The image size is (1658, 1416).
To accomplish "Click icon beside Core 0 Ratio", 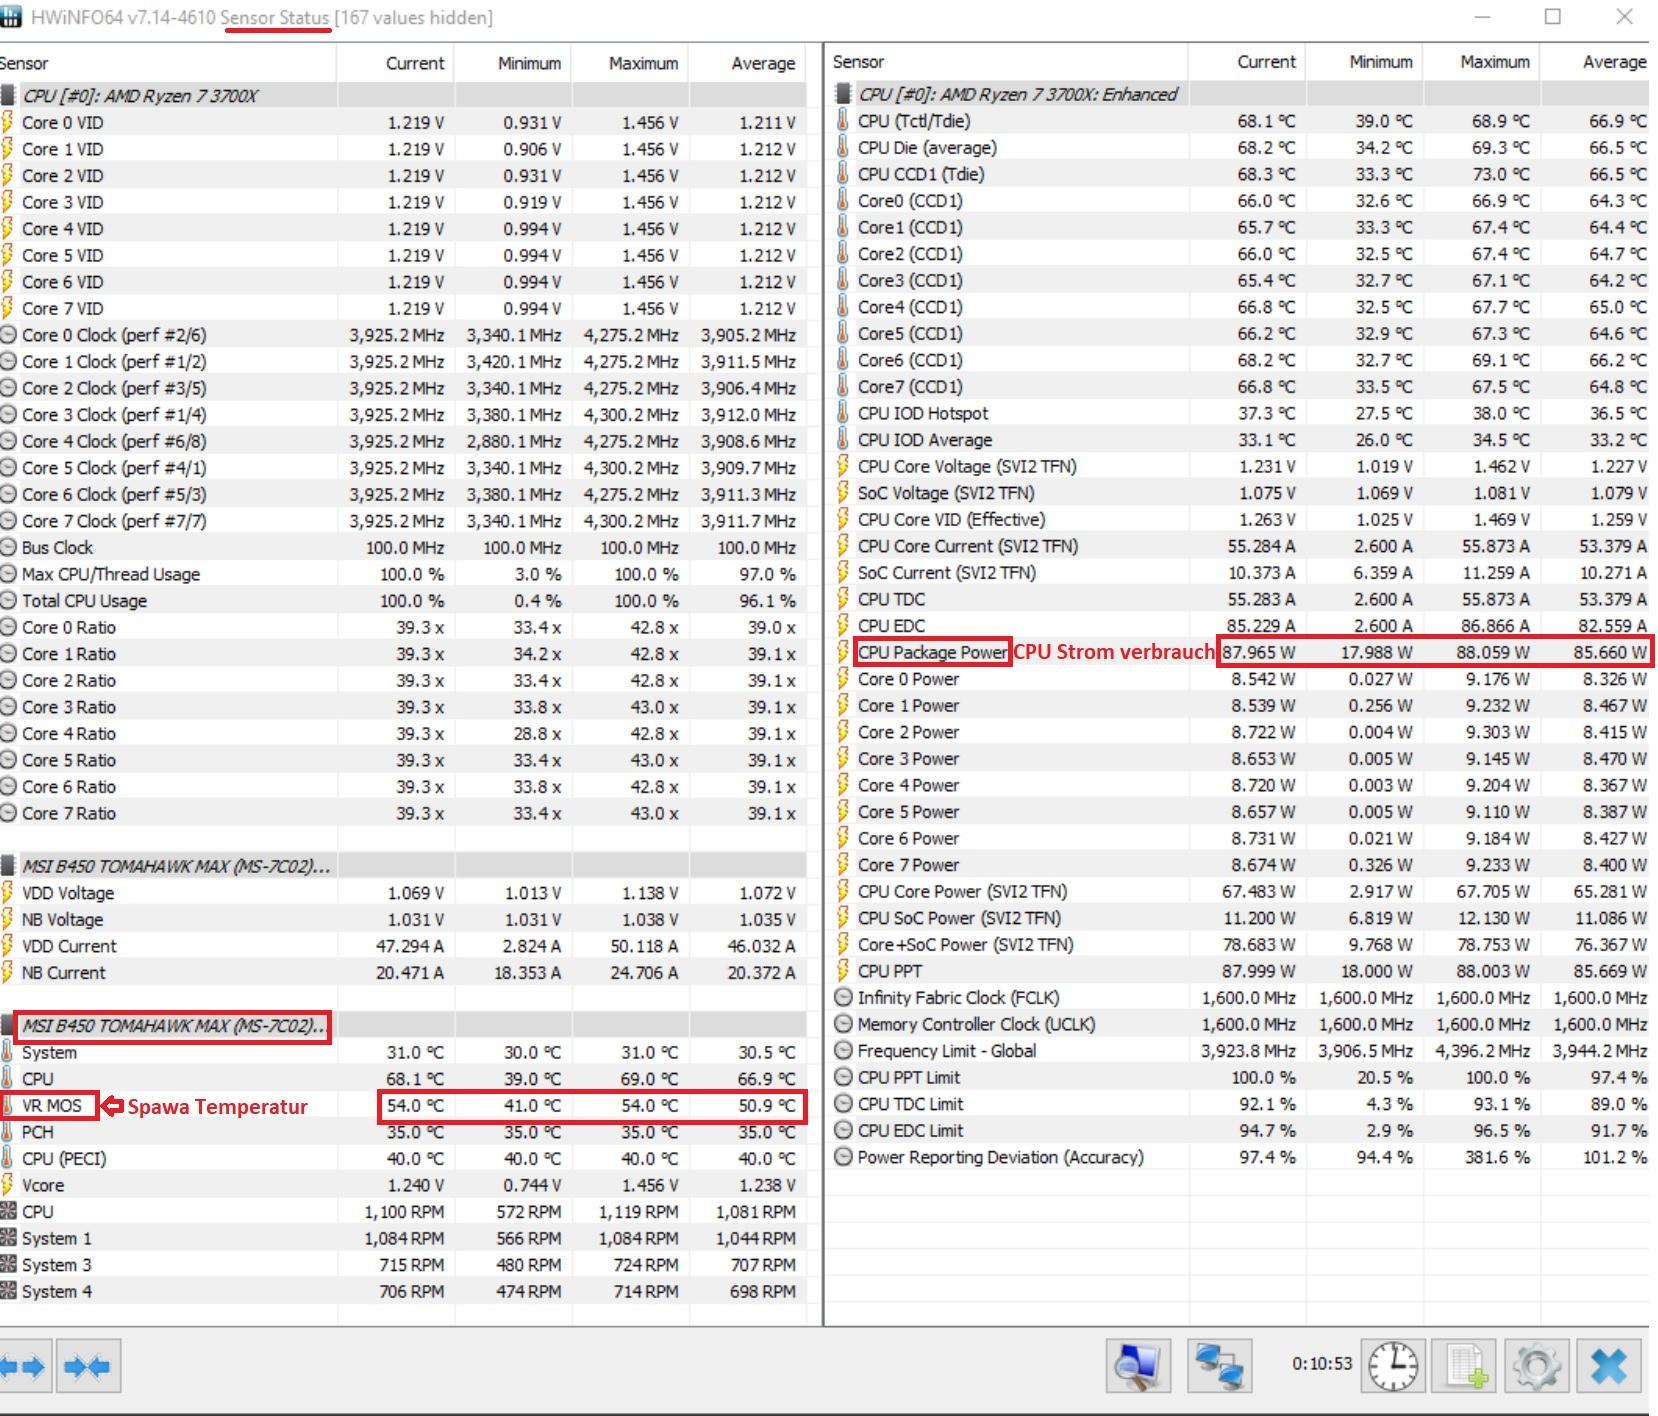I will click(8, 627).
